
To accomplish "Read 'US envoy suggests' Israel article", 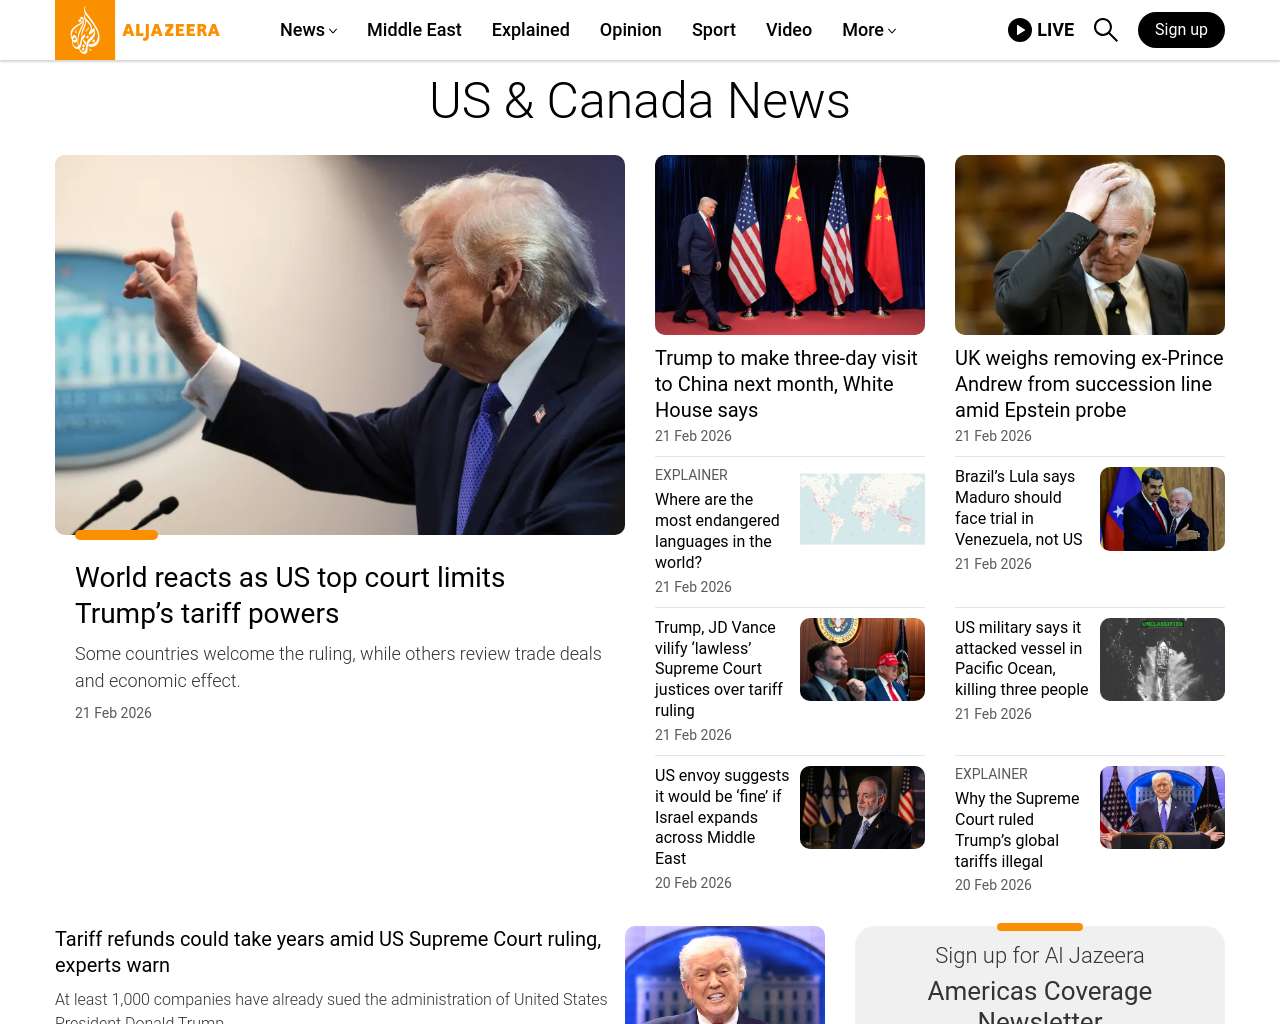I will (722, 817).
